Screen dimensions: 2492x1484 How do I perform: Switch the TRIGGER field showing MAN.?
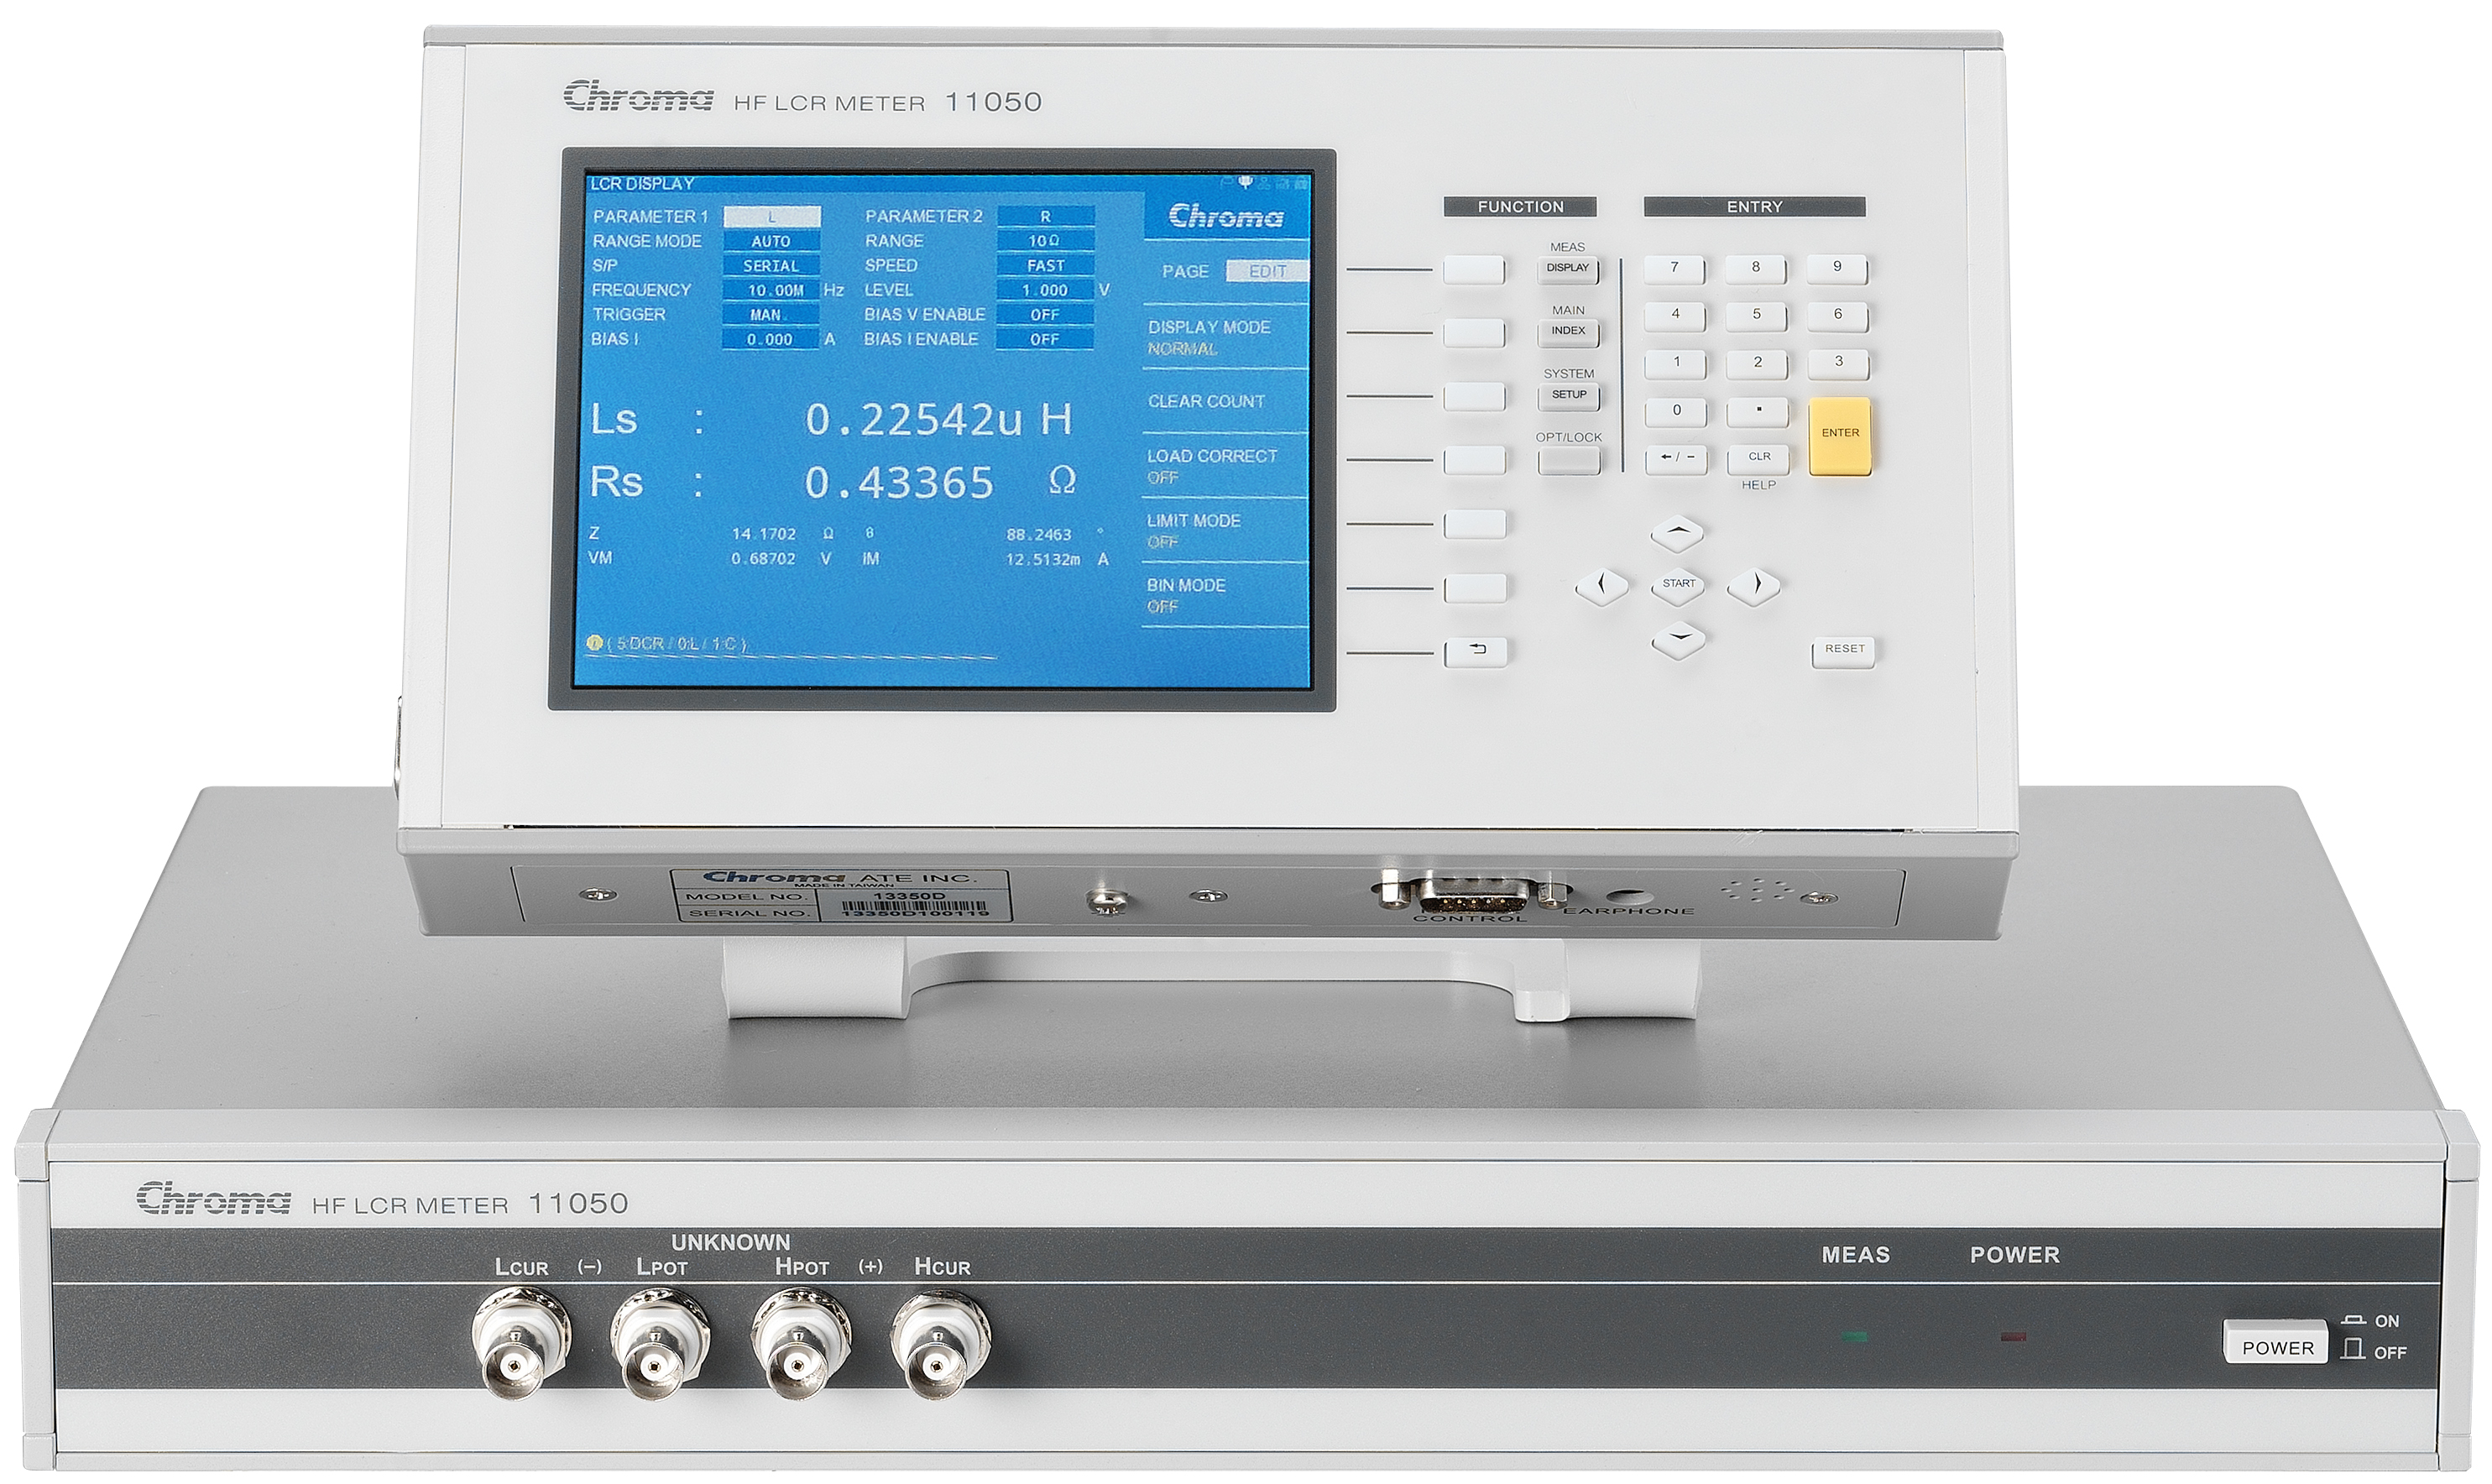[770, 315]
